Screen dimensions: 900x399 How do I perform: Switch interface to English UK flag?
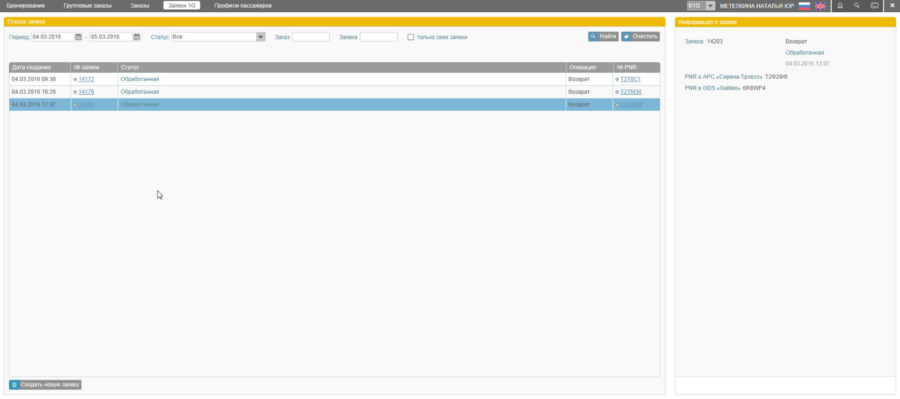[820, 6]
